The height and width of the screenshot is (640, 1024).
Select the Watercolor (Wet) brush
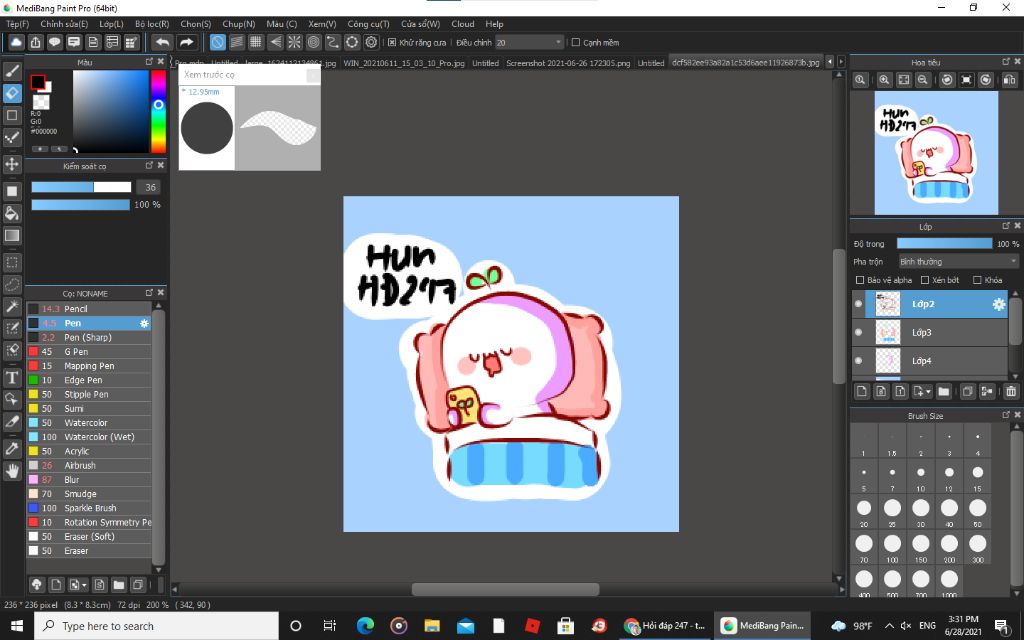89,437
